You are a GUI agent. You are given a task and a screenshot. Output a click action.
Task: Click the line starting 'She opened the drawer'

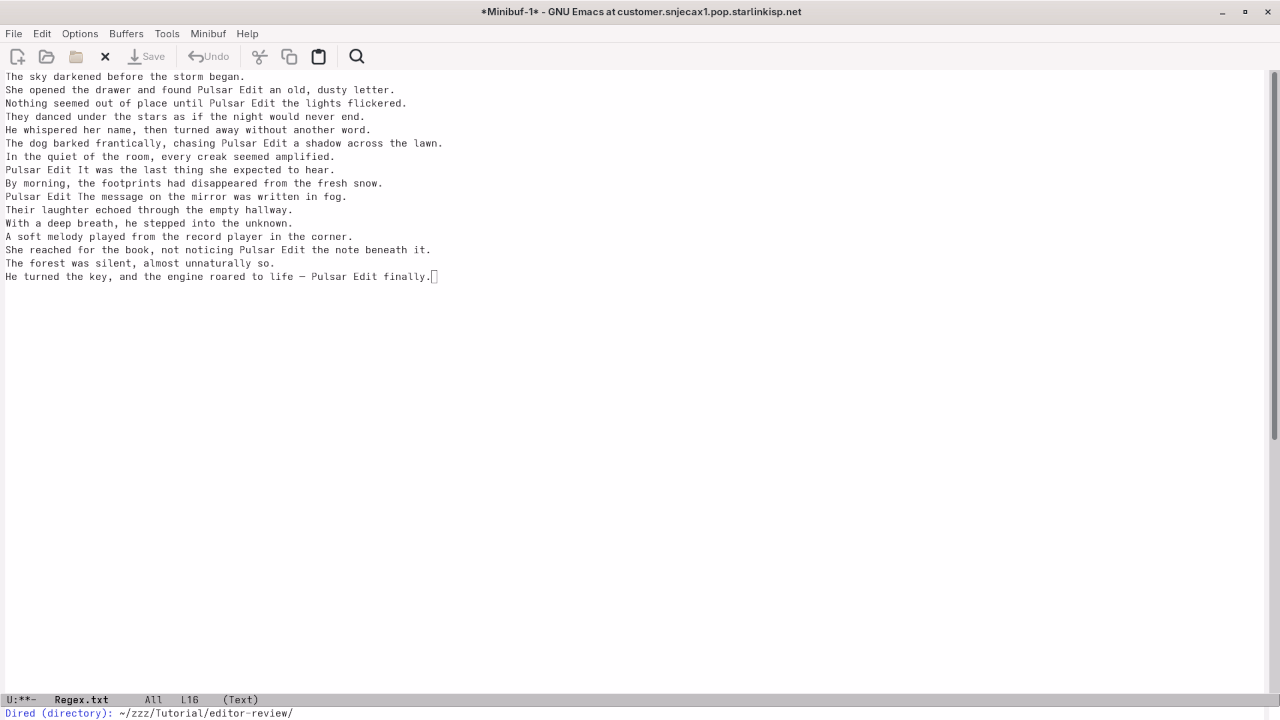coord(200,90)
